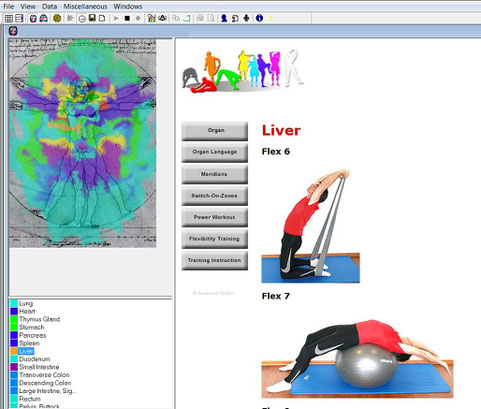Screen dimensions: 481x409
Task: Click the blue person silhouette toolbar icon
Action: tap(224, 18)
